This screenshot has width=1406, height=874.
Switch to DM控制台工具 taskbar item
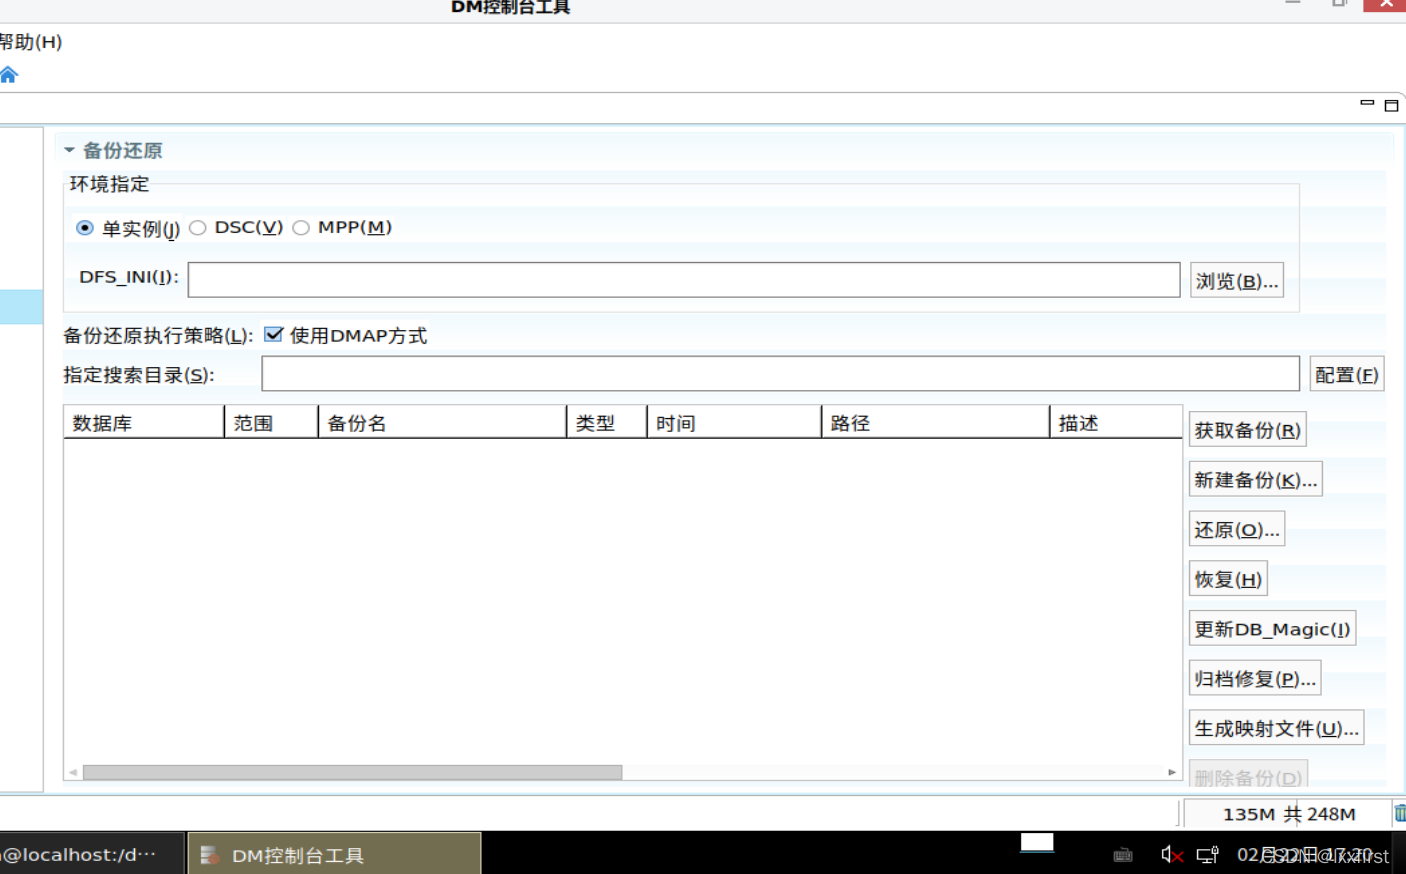[334, 854]
